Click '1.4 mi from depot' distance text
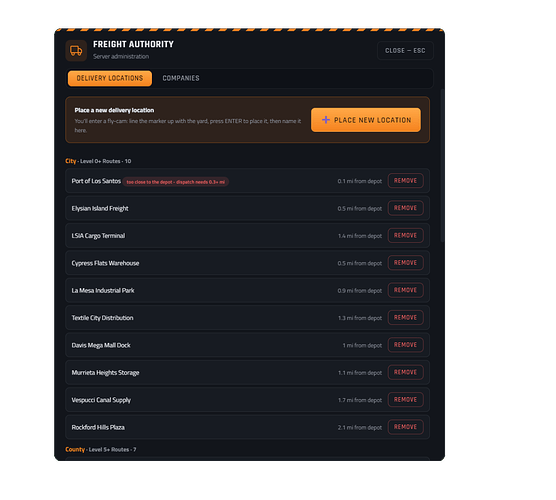Screen dimensions: 556x500 click(360, 236)
